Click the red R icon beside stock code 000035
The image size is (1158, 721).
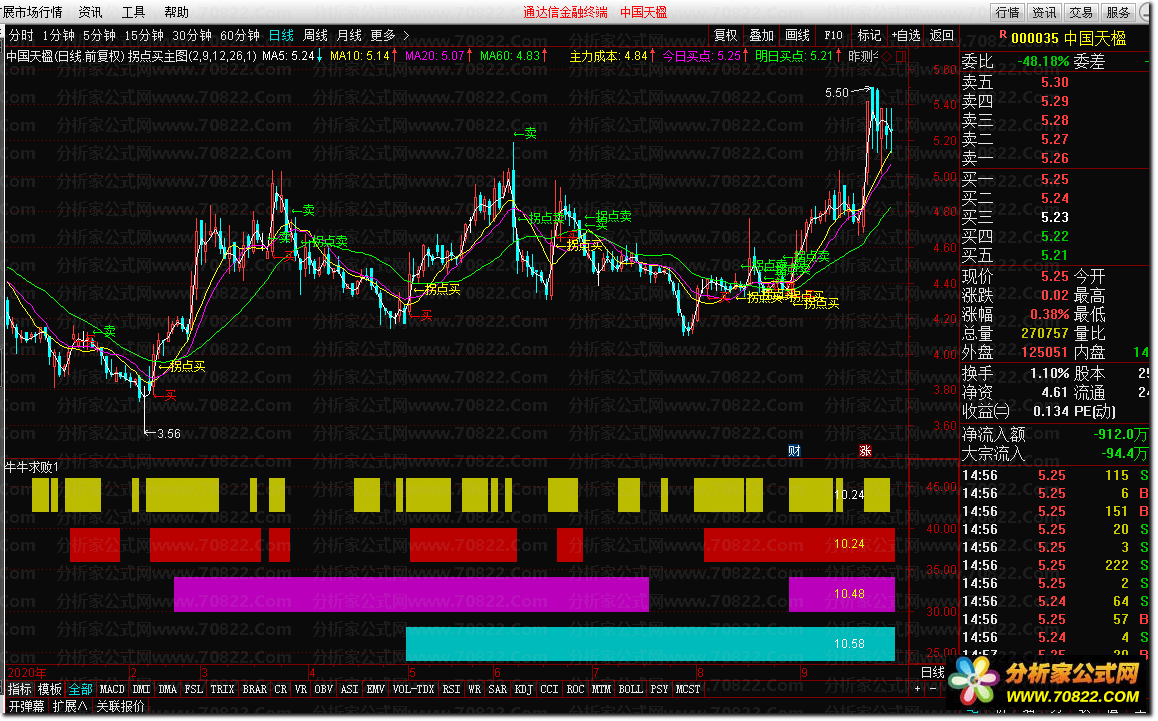pos(1003,35)
